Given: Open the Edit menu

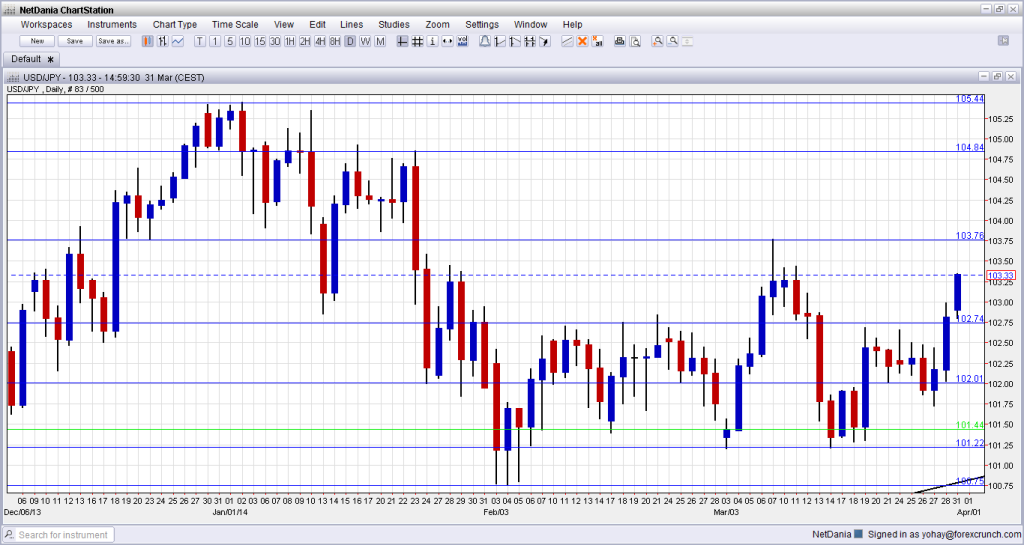Looking at the screenshot, I should [x=317, y=25].
